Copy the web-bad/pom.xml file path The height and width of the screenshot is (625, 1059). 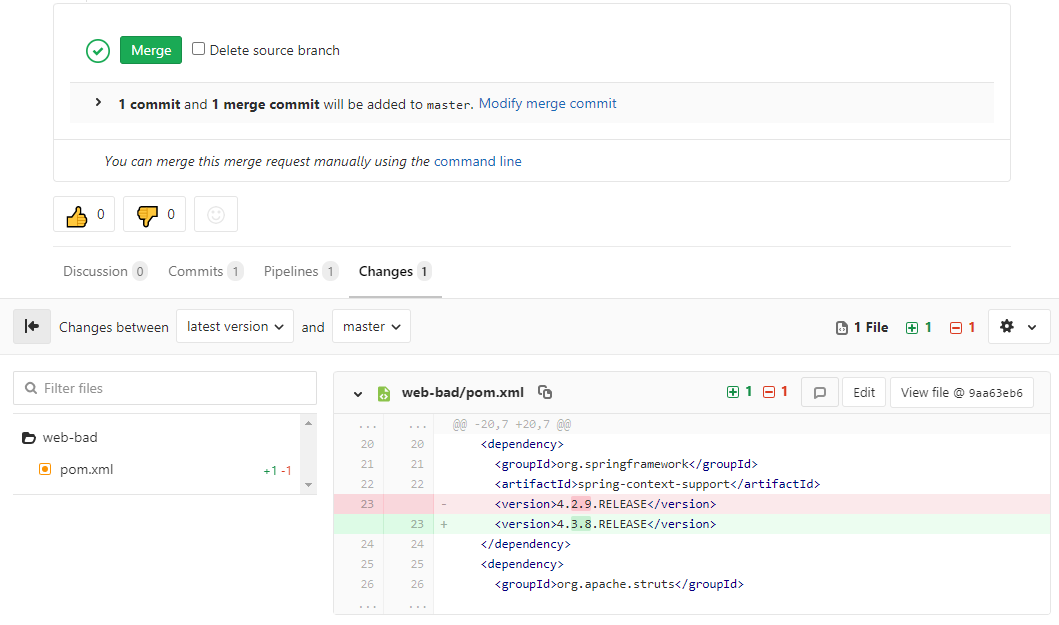(x=545, y=393)
